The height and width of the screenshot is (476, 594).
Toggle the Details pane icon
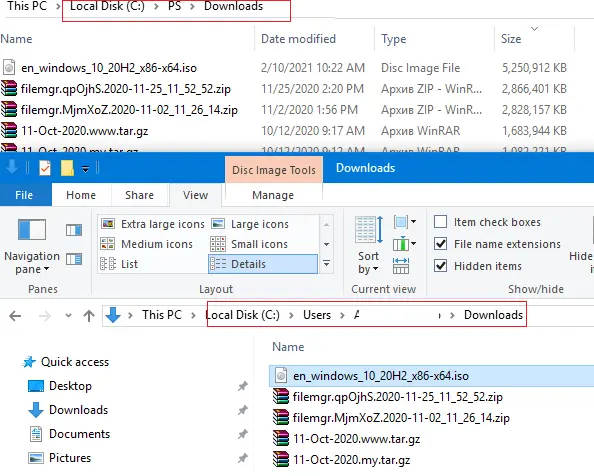coord(74,259)
